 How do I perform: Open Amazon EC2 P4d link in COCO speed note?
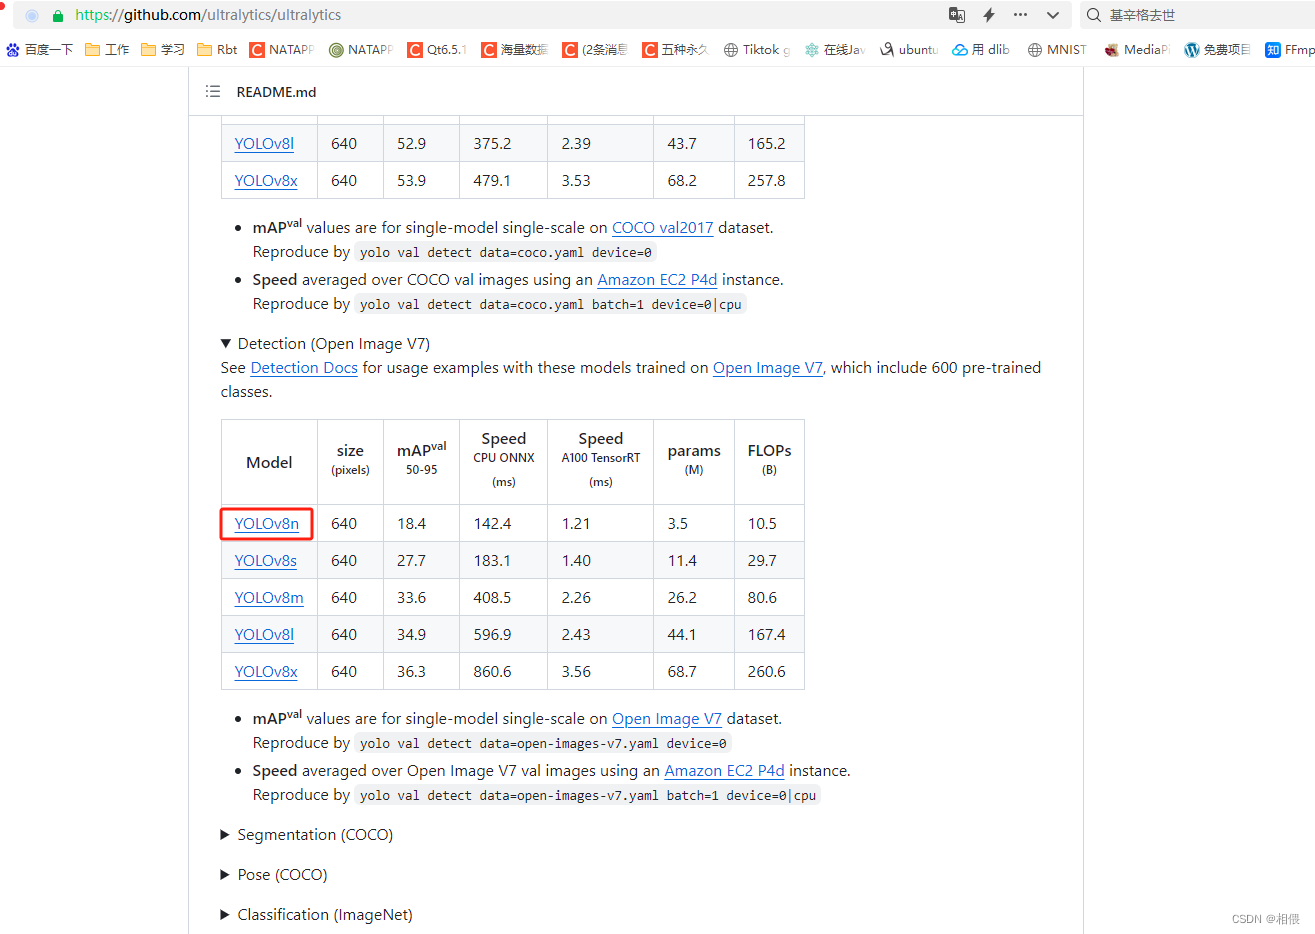[657, 279]
